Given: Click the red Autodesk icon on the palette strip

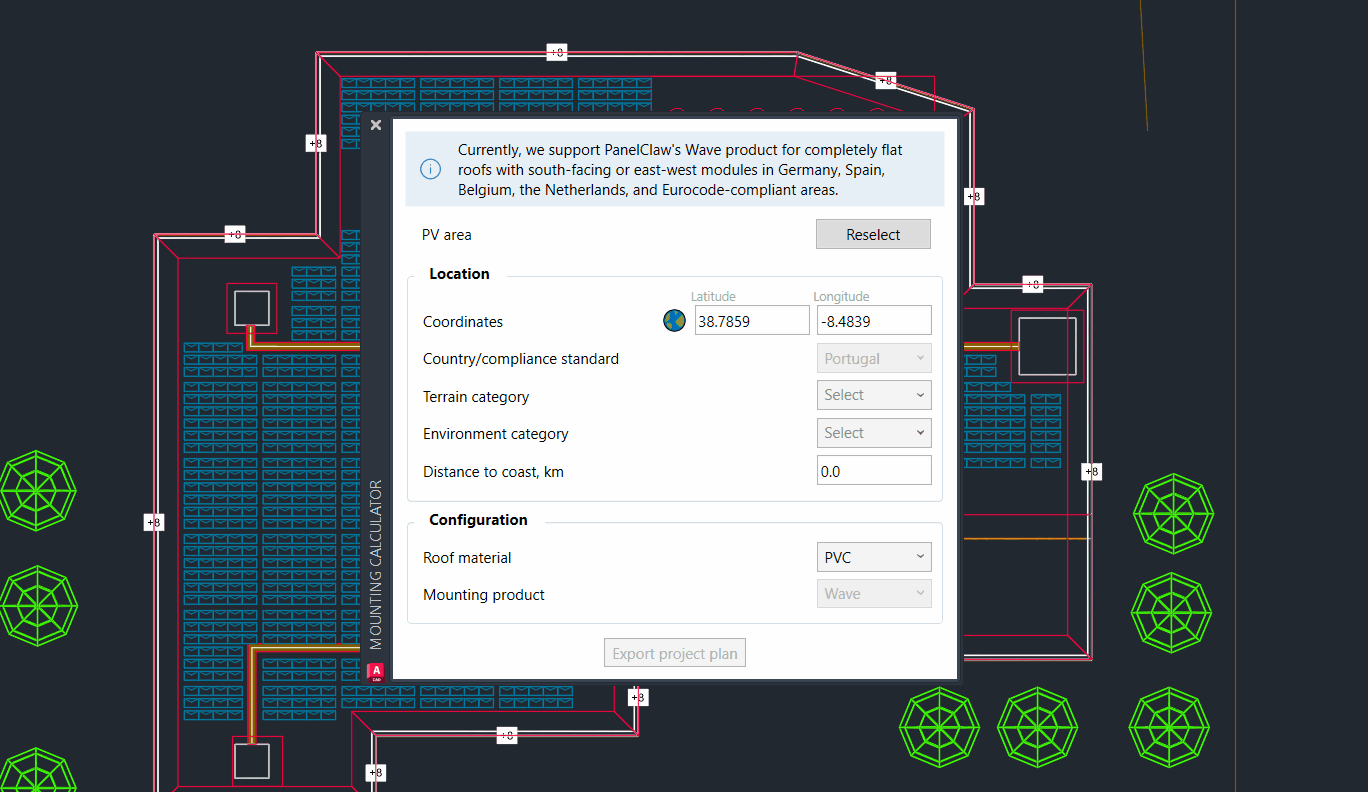Looking at the screenshot, I should pos(377,672).
